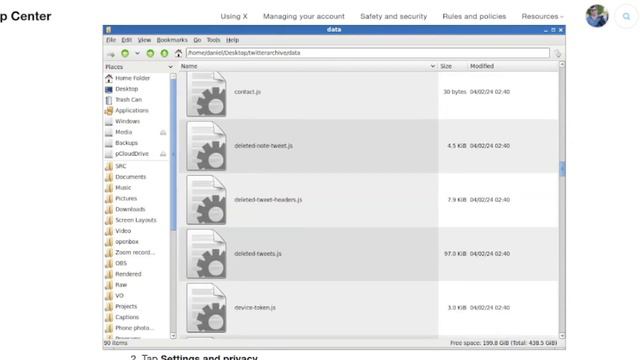Open Using X in Help Center nav
The height and width of the screenshot is (360, 640).
pos(234,16)
